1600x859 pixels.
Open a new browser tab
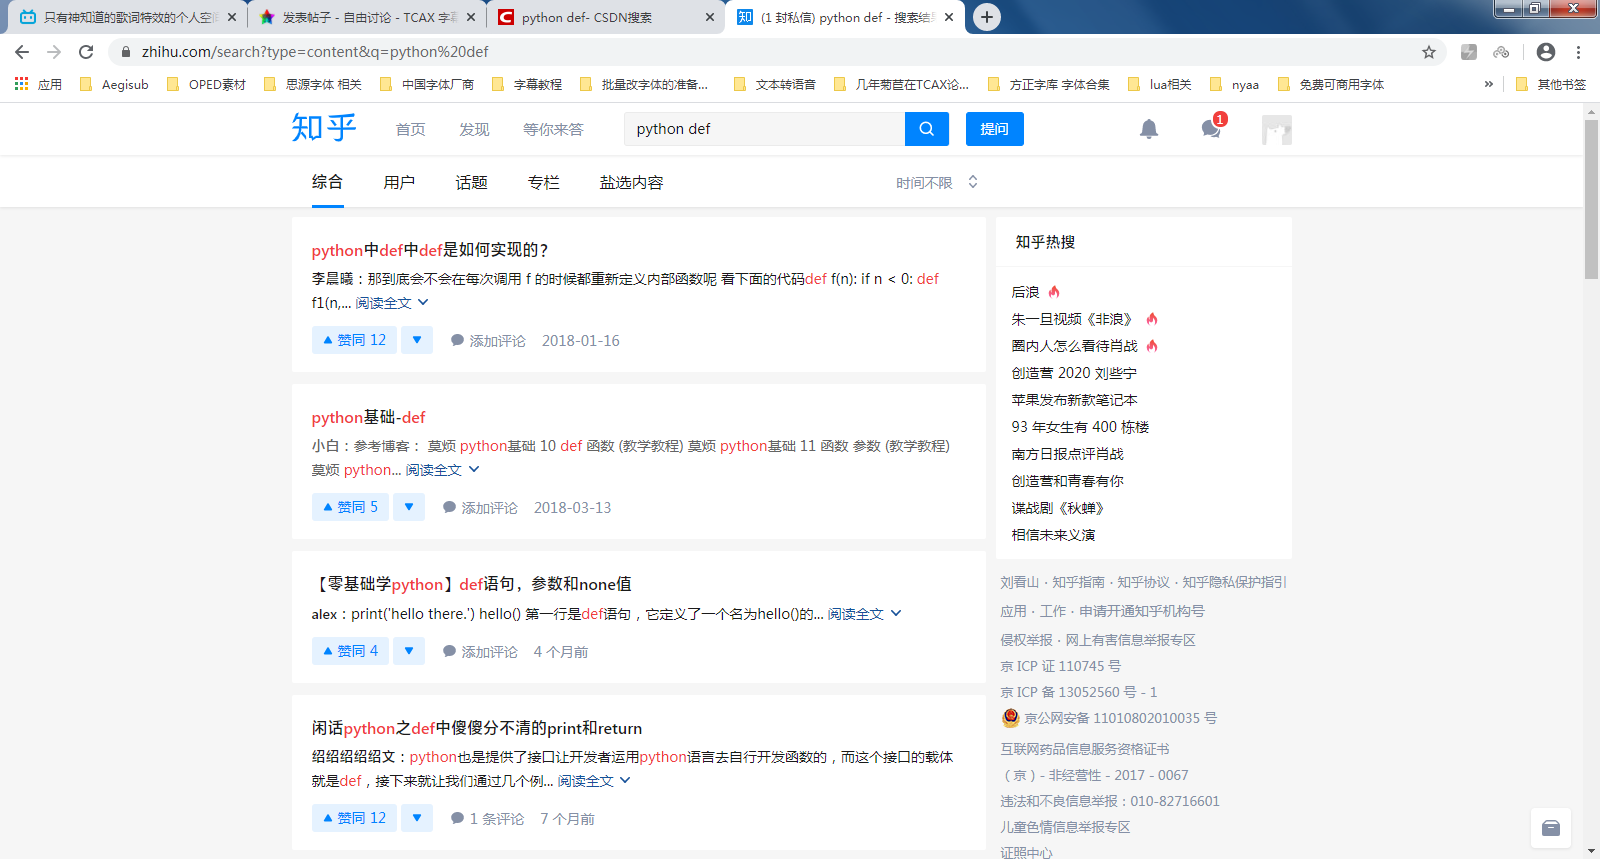(x=987, y=17)
